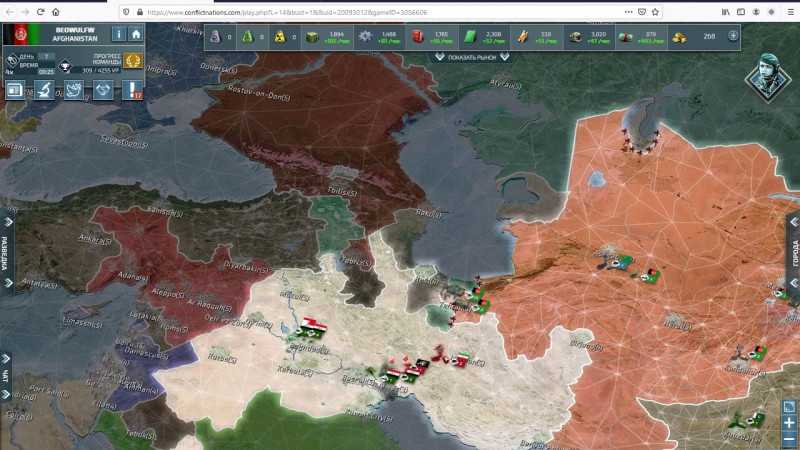
Task: Click the map layer button above zoom plus
Action: 789,407
